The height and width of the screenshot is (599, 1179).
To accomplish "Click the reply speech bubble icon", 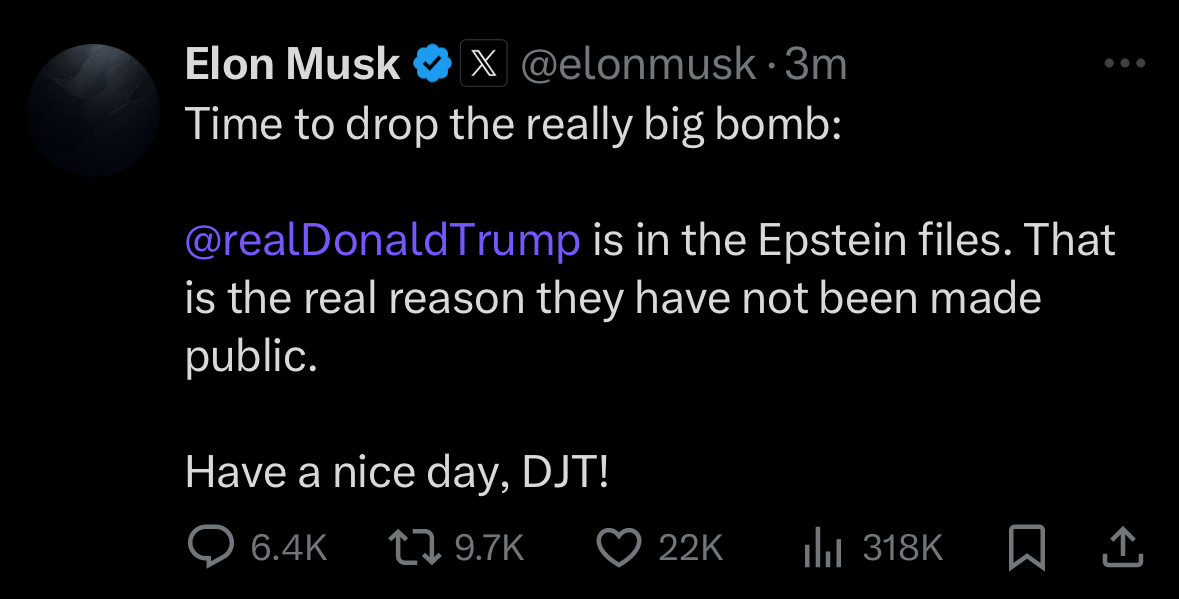I will 210,547.
